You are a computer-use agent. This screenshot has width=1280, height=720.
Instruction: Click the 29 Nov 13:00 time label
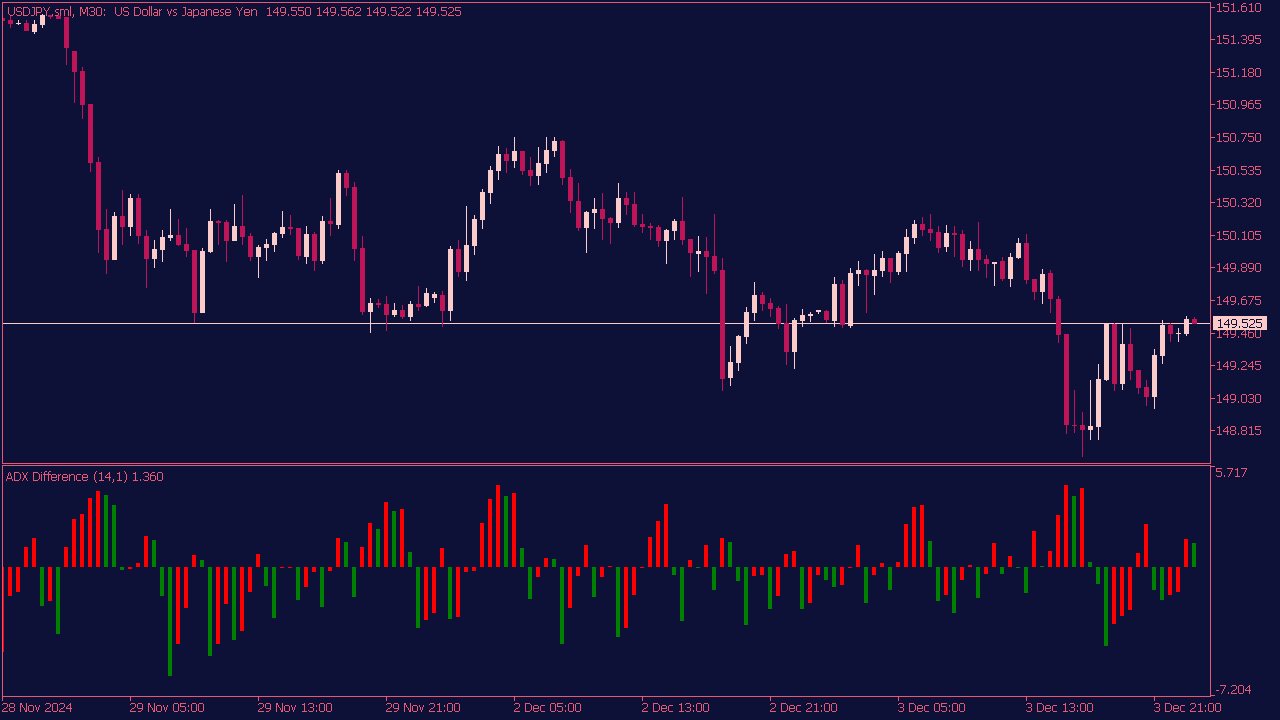coord(294,708)
